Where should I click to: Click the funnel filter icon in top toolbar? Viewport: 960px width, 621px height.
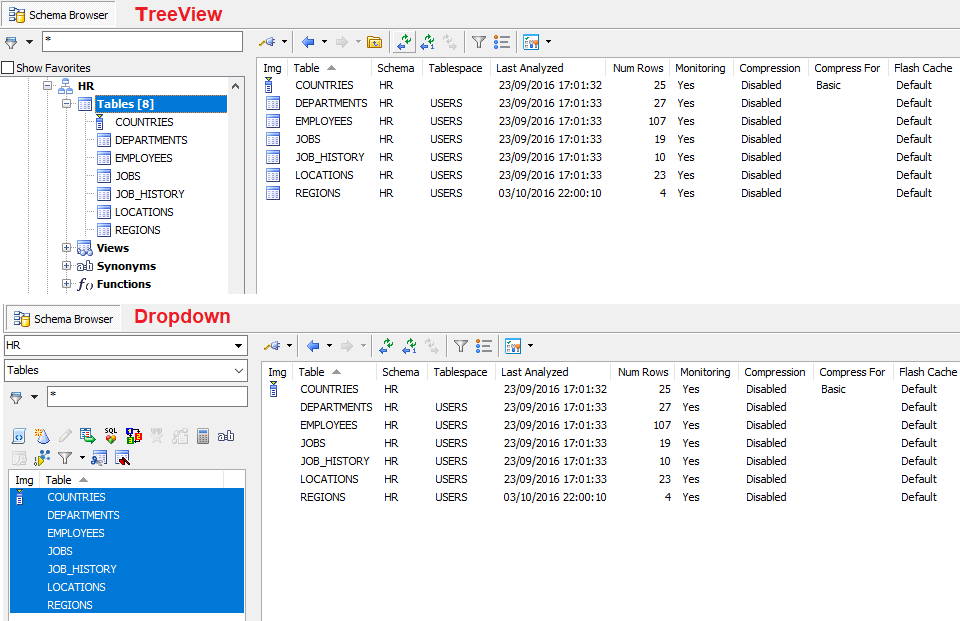479,42
